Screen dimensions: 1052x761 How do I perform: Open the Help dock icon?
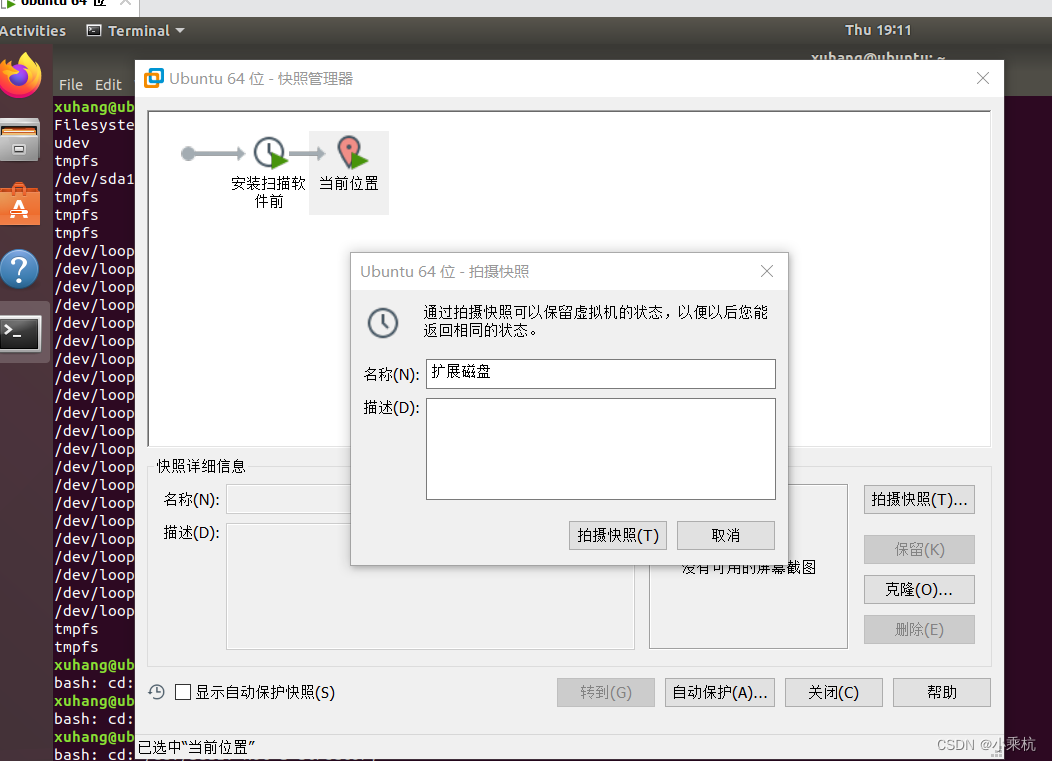click(x=19, y=269)
